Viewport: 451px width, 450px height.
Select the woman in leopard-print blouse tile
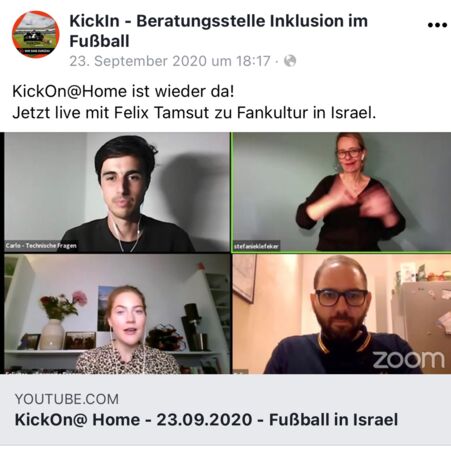(x=117, y=314)
